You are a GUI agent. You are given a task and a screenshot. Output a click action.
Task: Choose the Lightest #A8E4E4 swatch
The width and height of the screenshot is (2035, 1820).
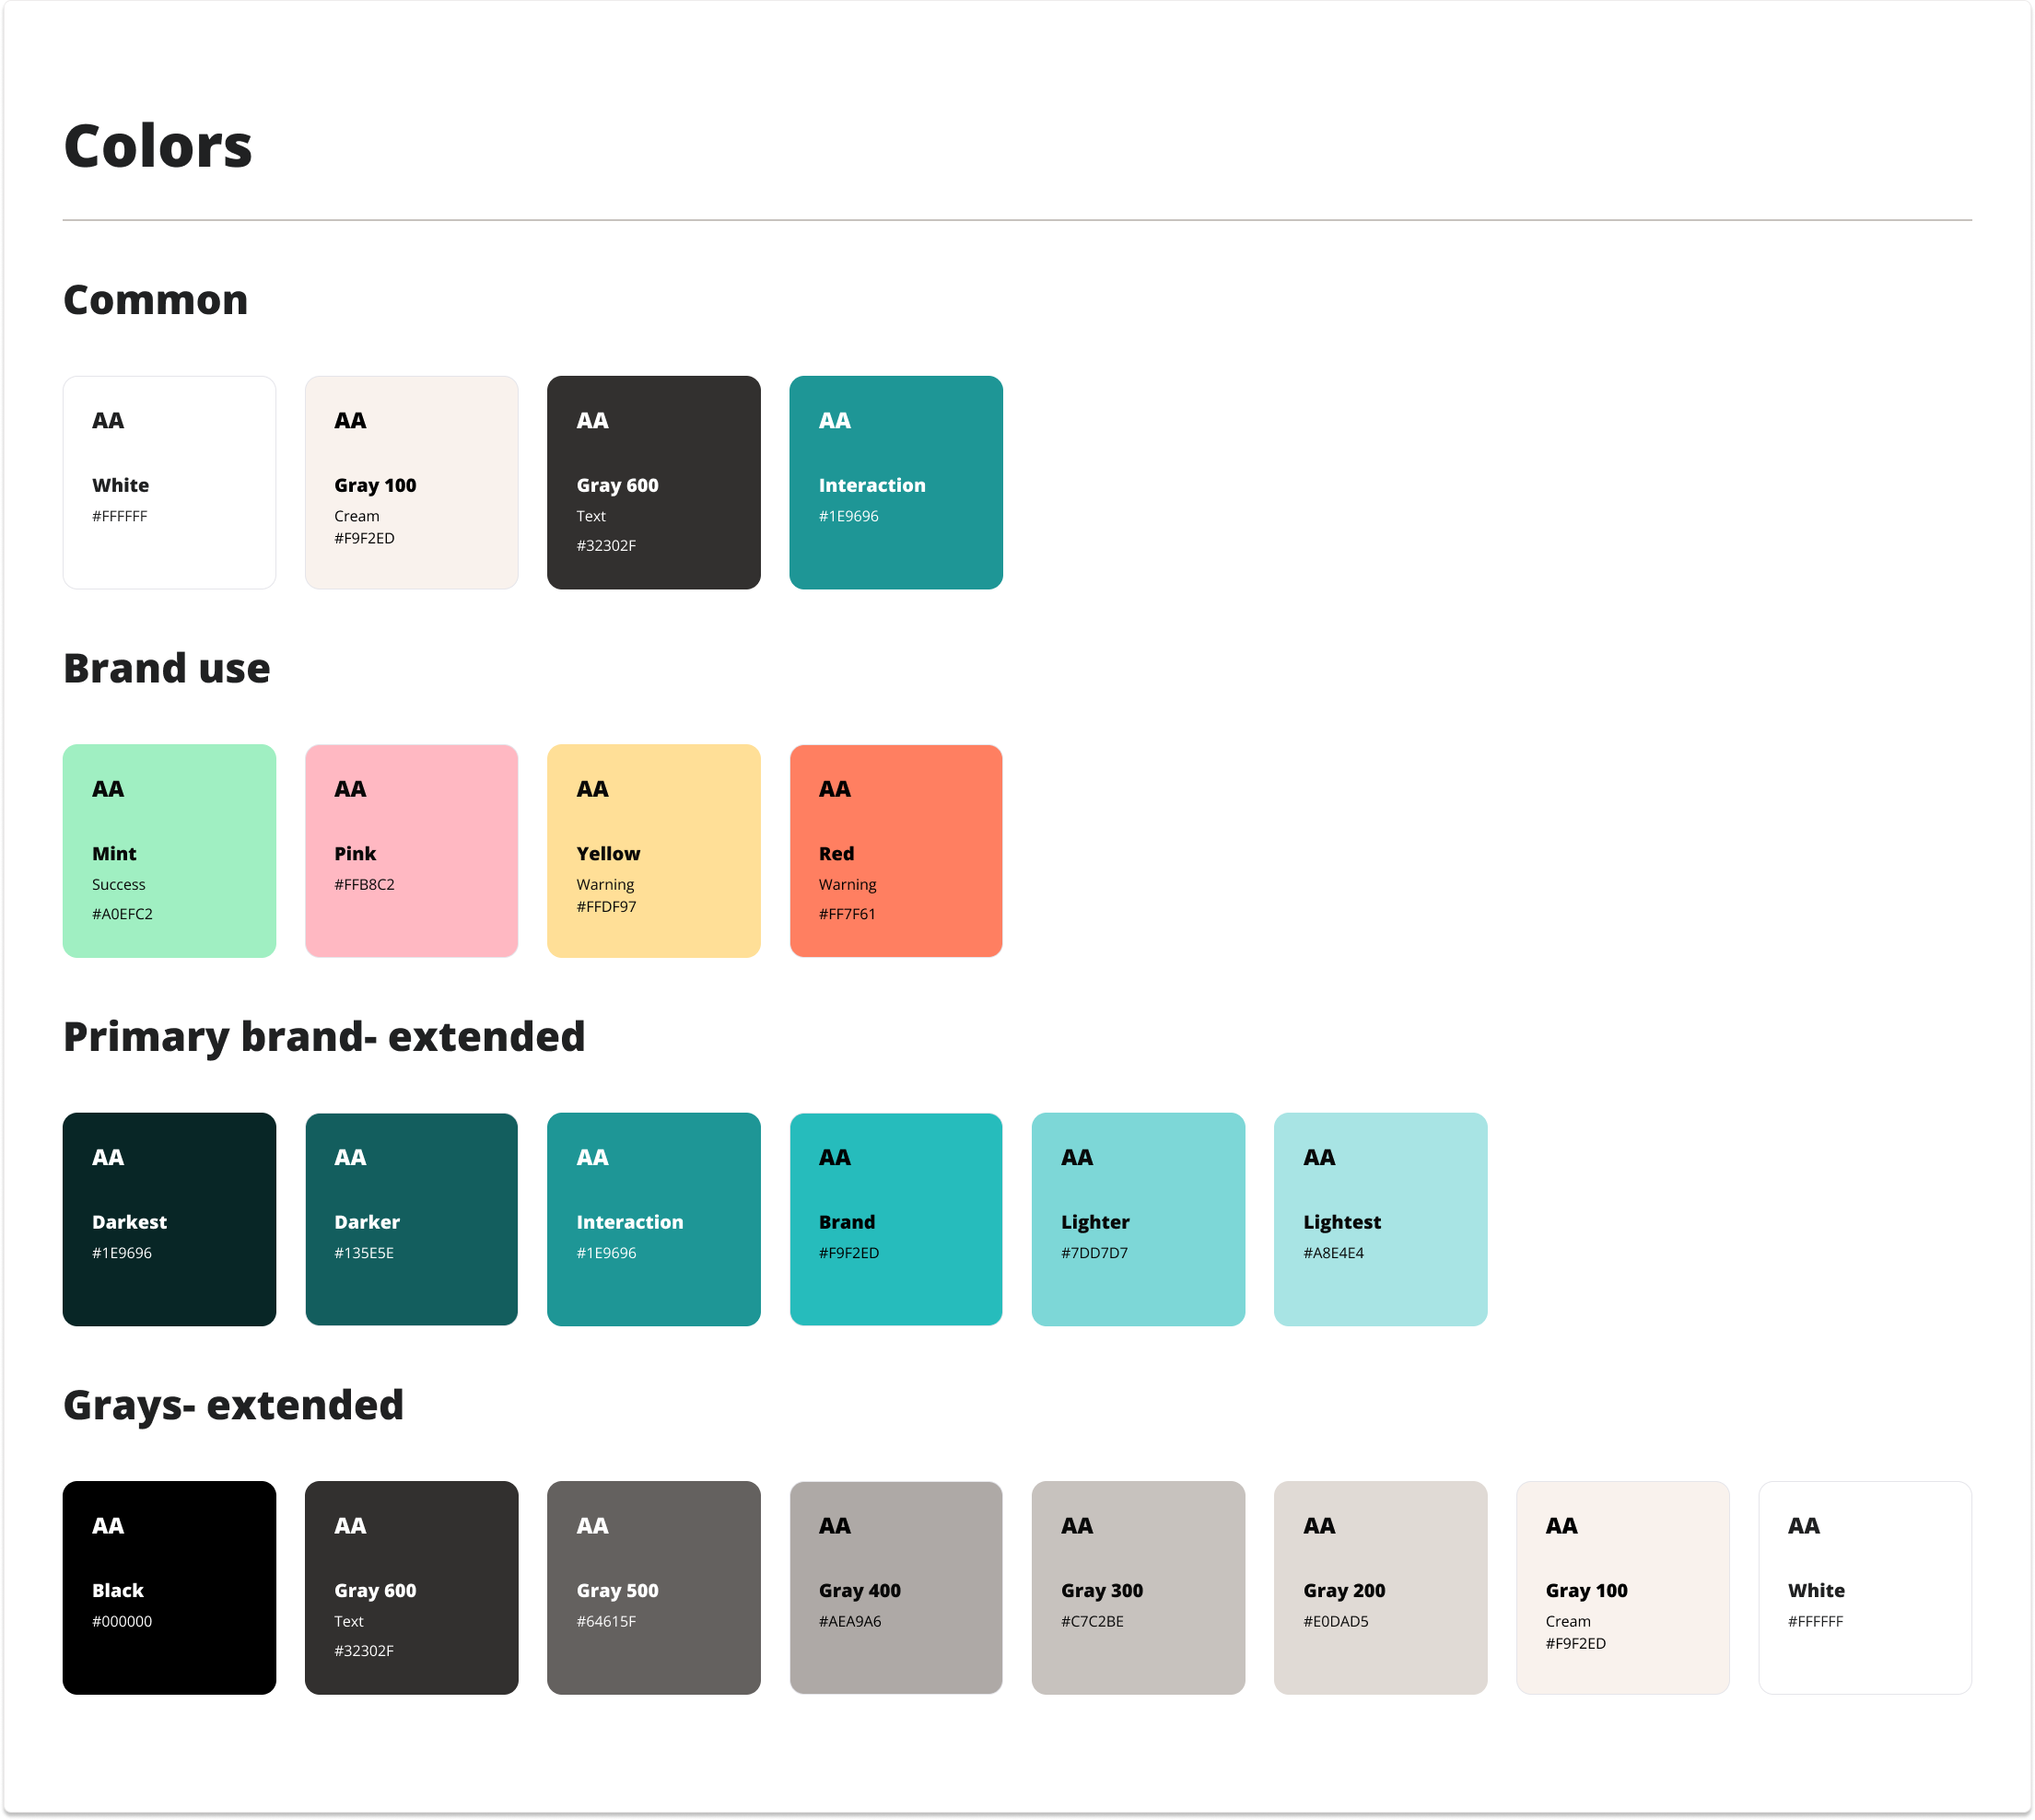pos(1380,1219)
